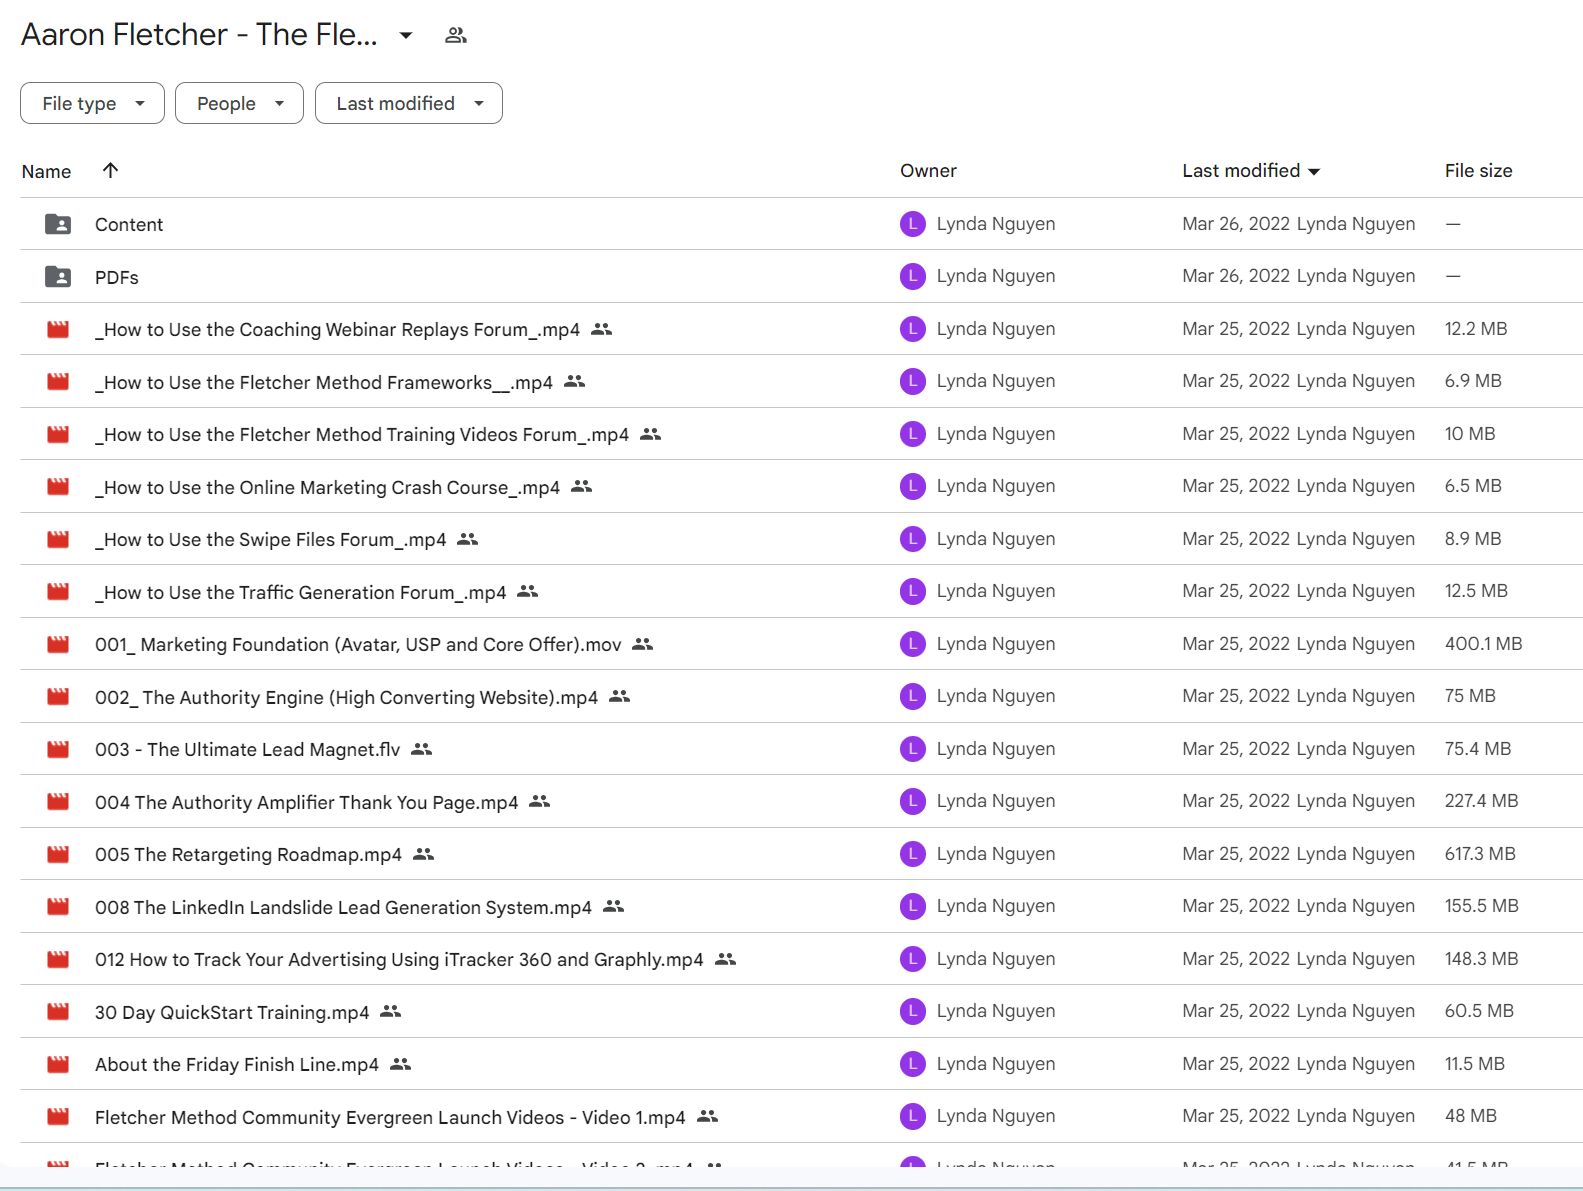This screenshot has height=1191, width=1583.
Task: Click the 400.1 MB file size value
Action: pyautogui.click(x=1483, y=644)
